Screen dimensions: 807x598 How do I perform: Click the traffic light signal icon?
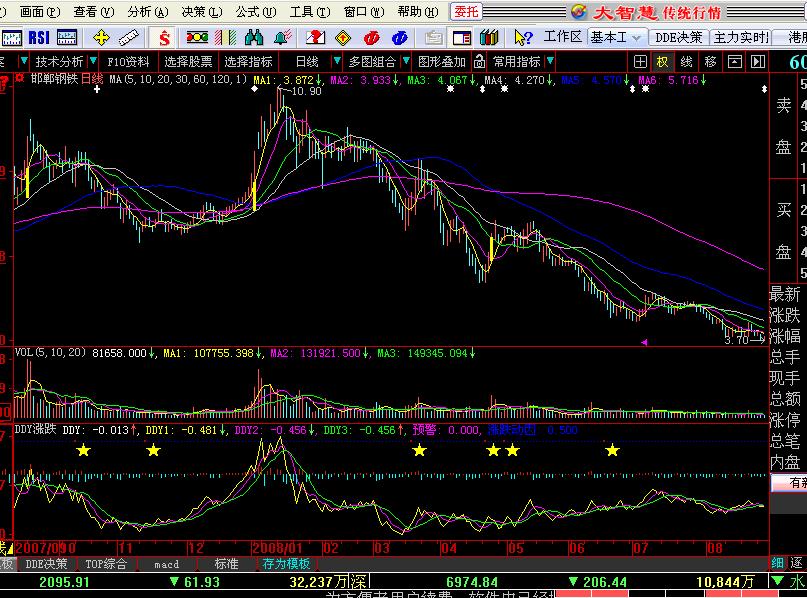pos(197,37)
